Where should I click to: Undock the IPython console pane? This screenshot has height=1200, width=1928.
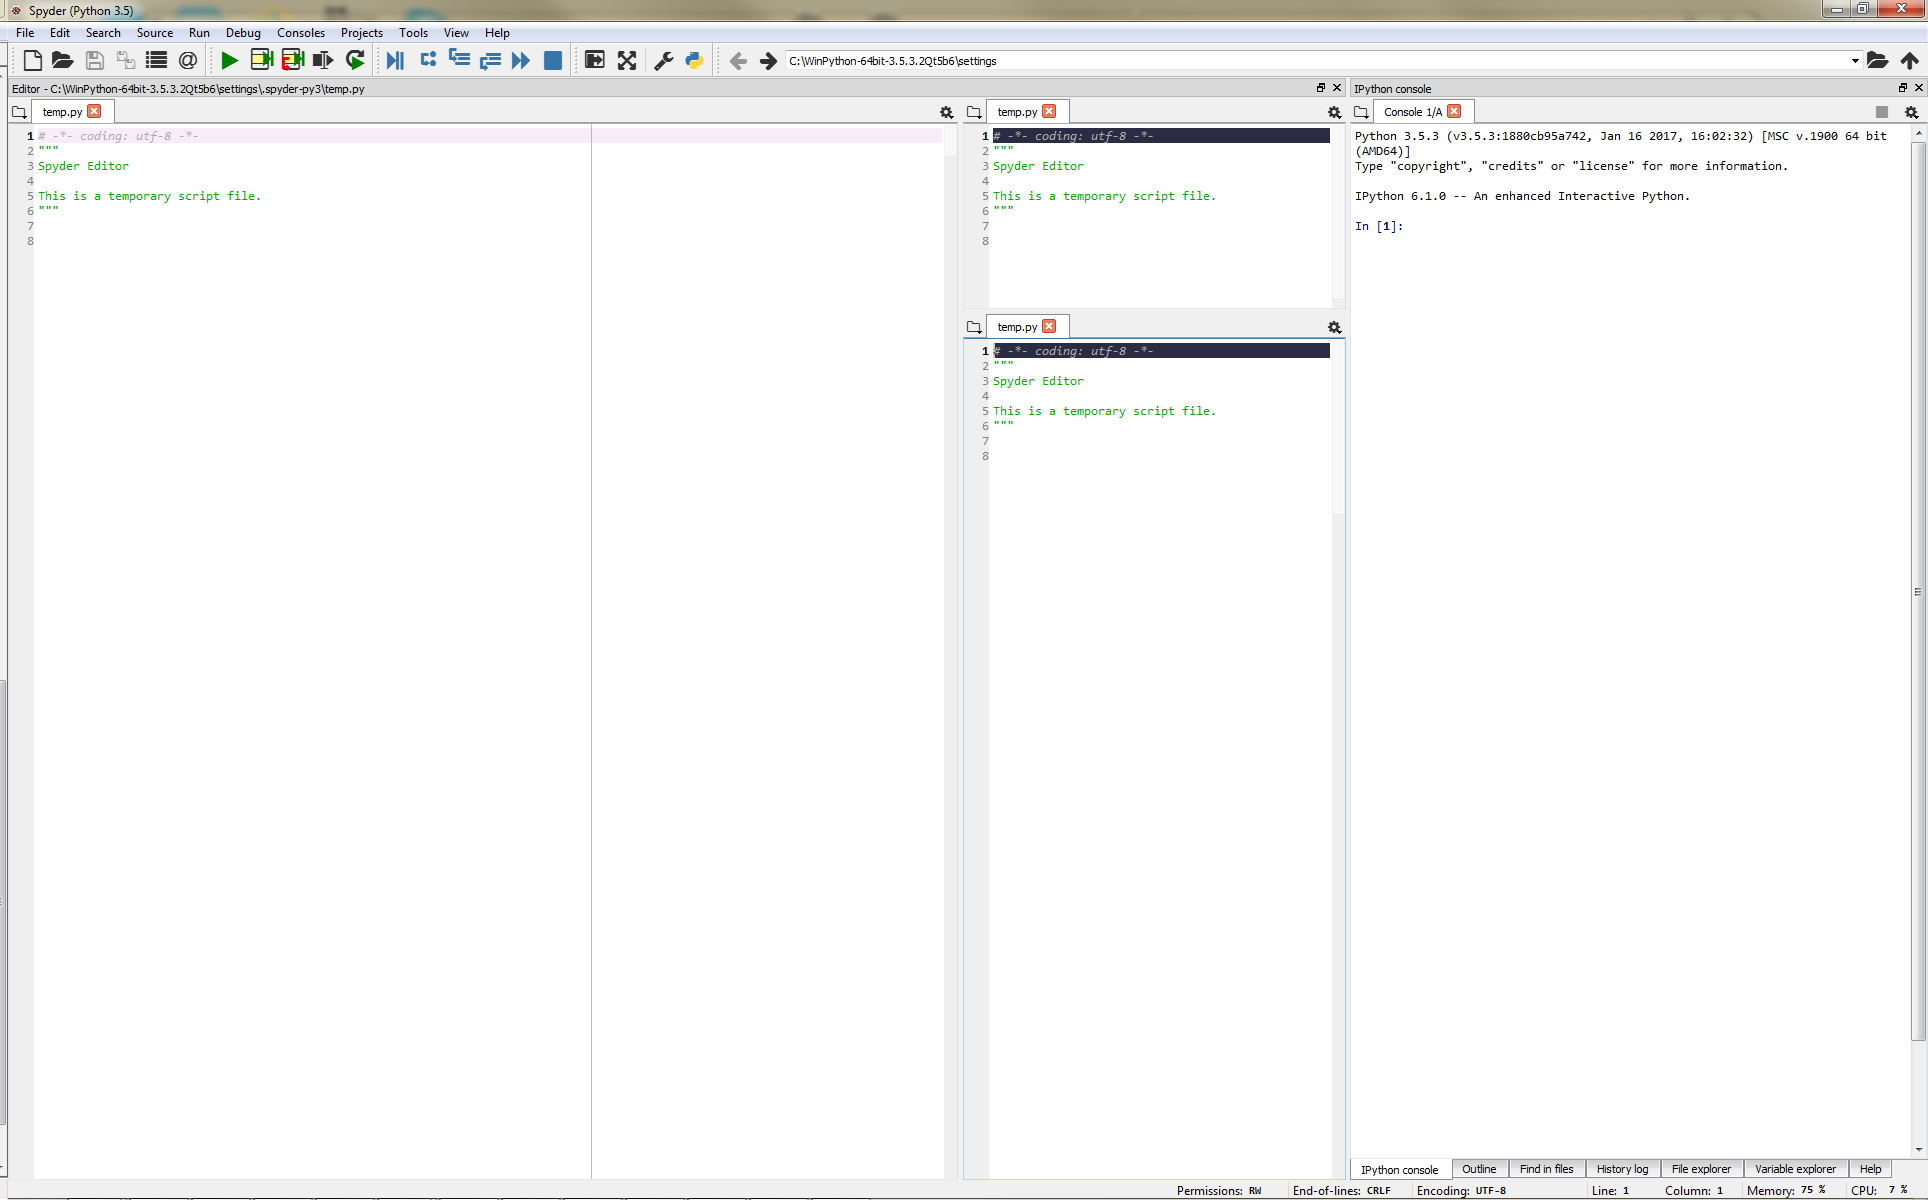[1901, 88]
